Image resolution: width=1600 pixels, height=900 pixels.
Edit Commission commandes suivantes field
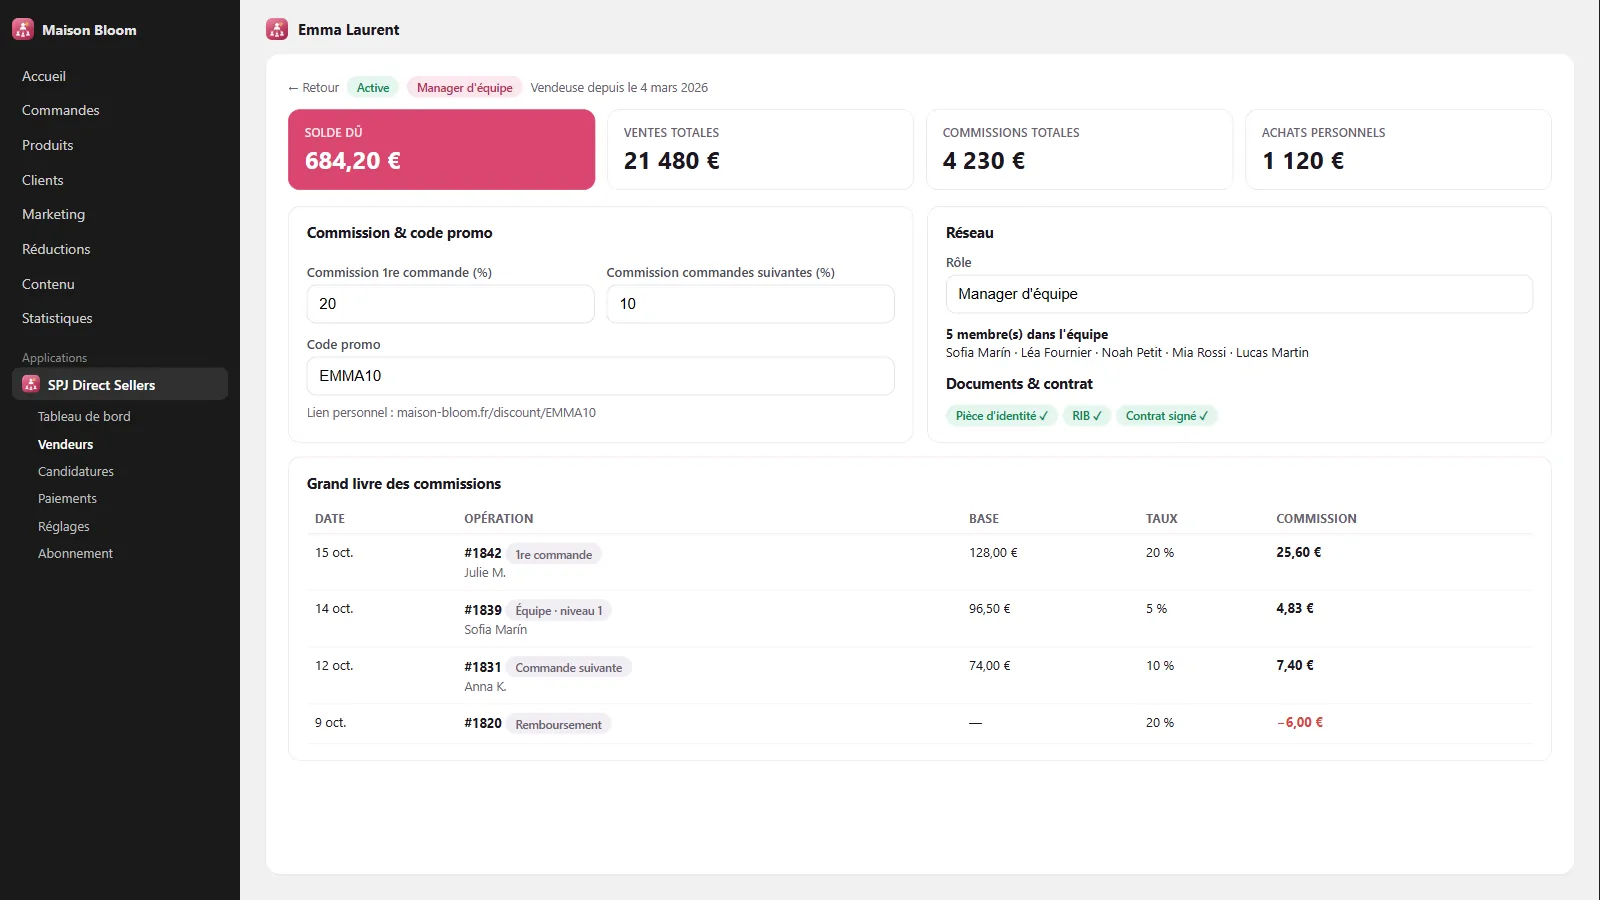751,304
